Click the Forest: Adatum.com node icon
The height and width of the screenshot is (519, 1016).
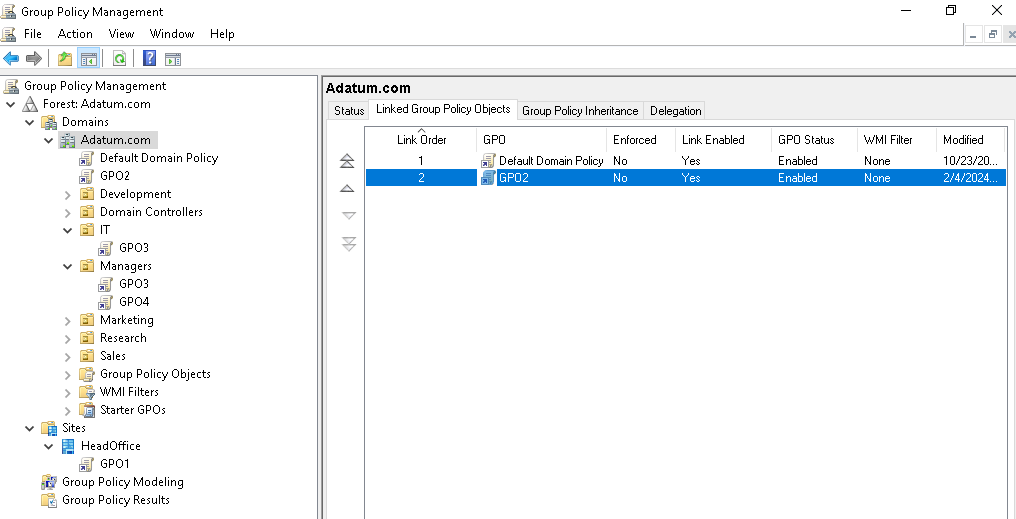coord(30,104)
